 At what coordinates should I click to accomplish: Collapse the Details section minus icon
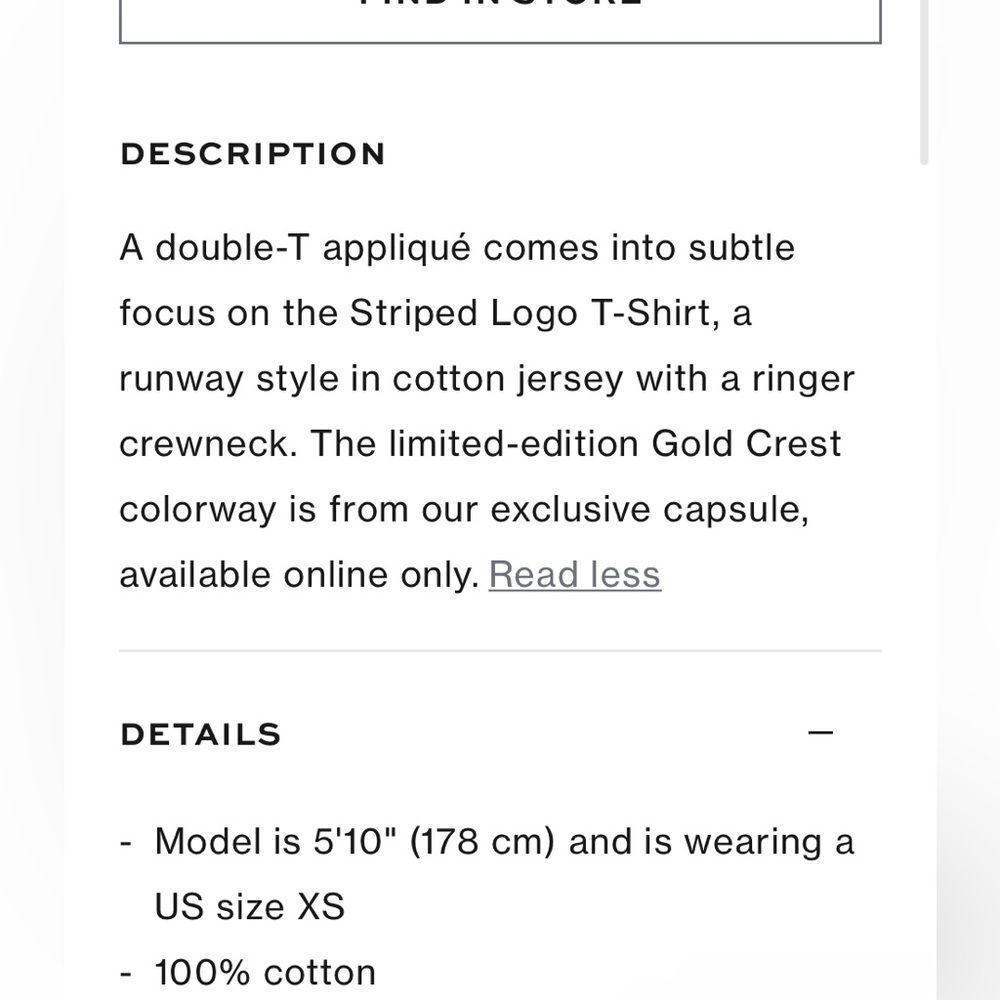click(x=820, y=733)
